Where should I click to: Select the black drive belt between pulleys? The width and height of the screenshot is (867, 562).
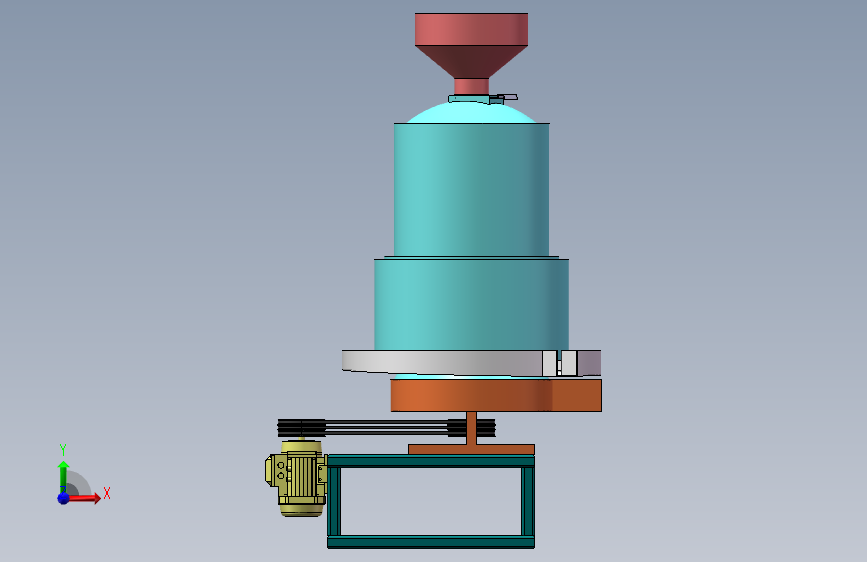tap(386, 428)
